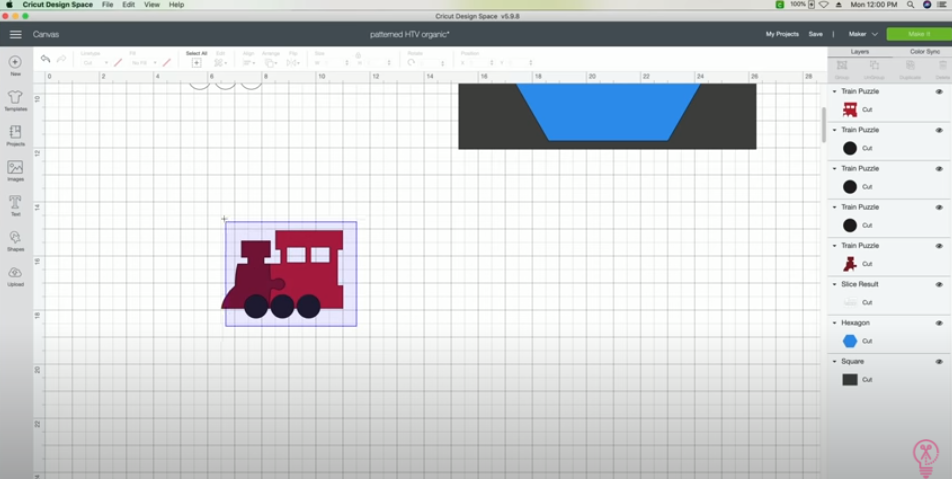Hide the Hexagon layer via eye icon
This screenshot has width=952, height=479.
coord(939,323)
